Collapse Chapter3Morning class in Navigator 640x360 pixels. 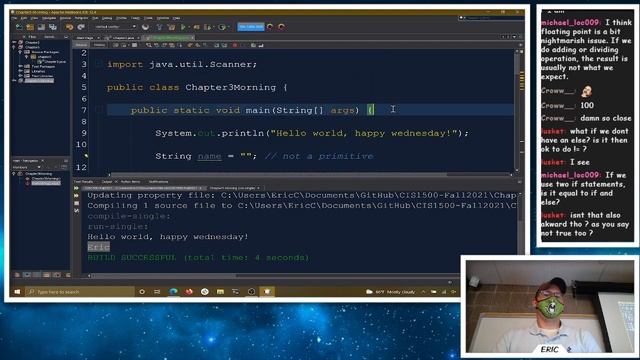pyautogui.click(x=14, y=174)
